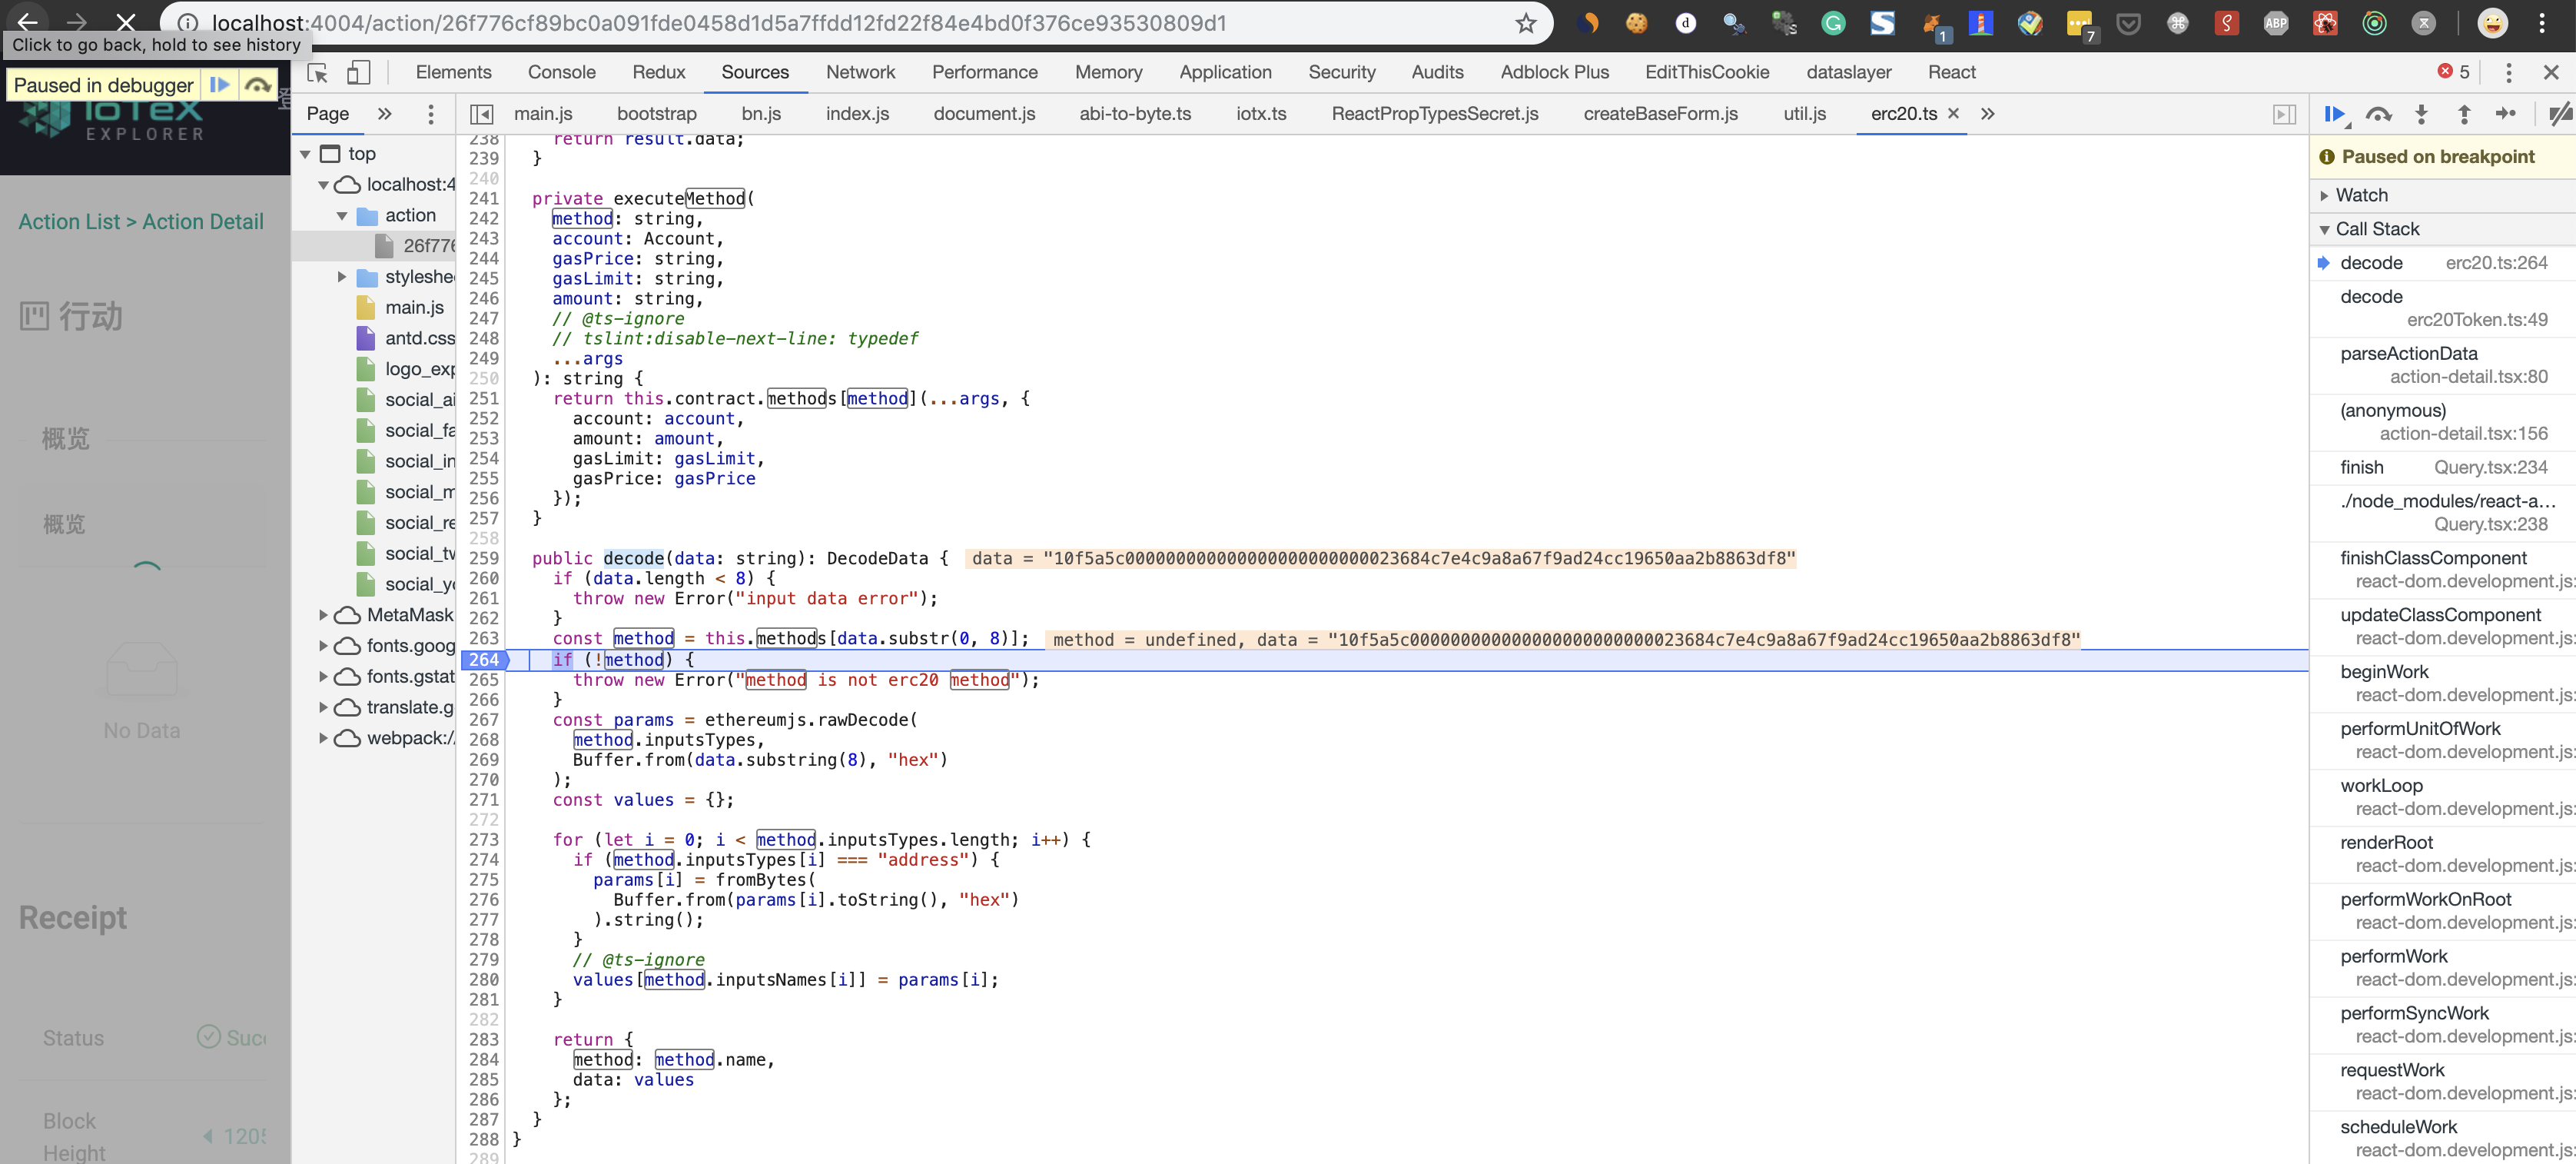Open the DevTools three-dot customization menu
2576x1164 pixels.
2509,72
